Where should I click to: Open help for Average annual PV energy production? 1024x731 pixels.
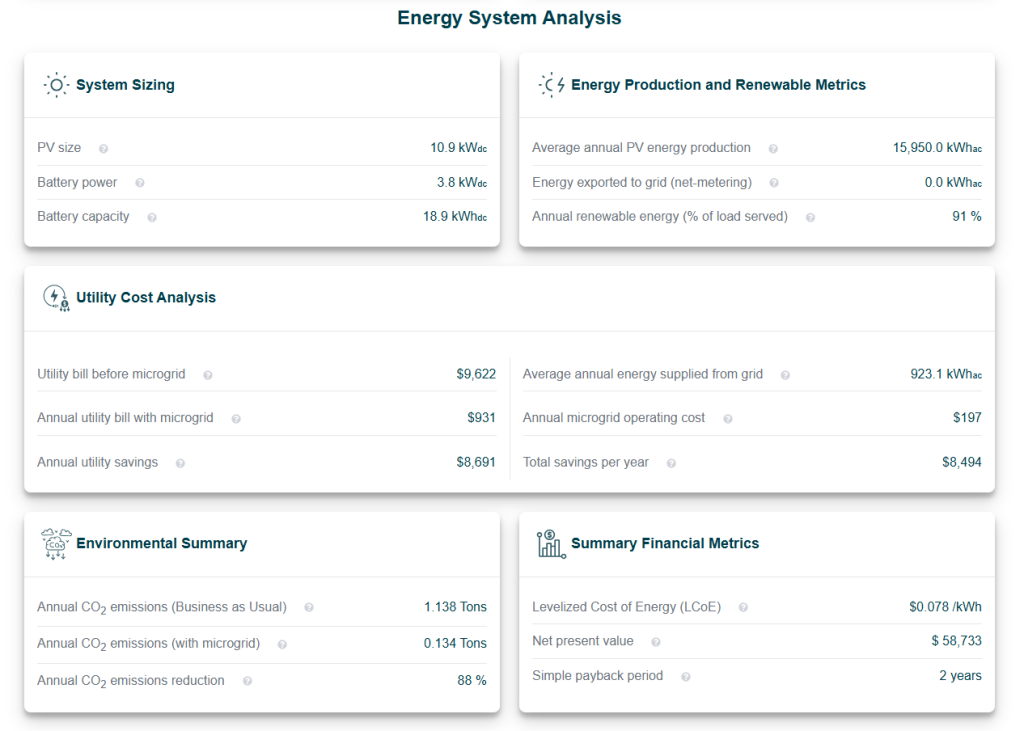[773, 148]
